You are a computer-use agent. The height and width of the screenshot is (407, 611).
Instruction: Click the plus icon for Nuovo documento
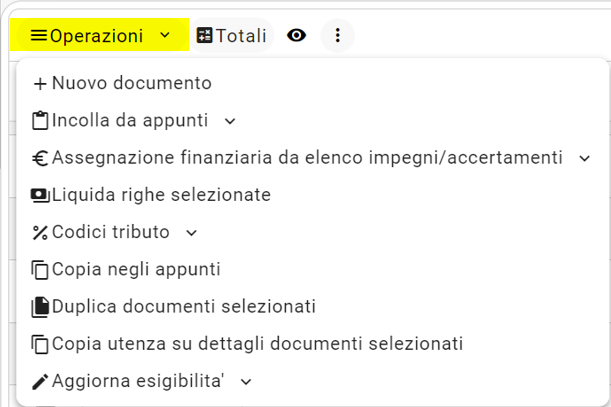tap(40, 83)
